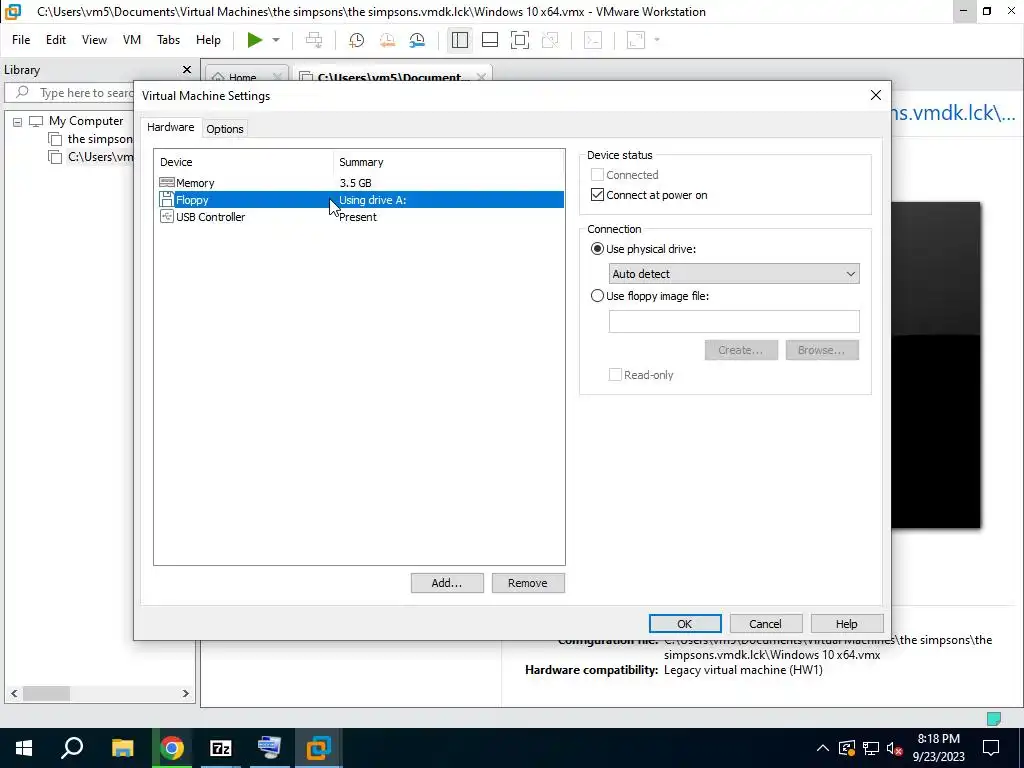
Task: Click the Cancel button
Action: (x=765, y=624)
